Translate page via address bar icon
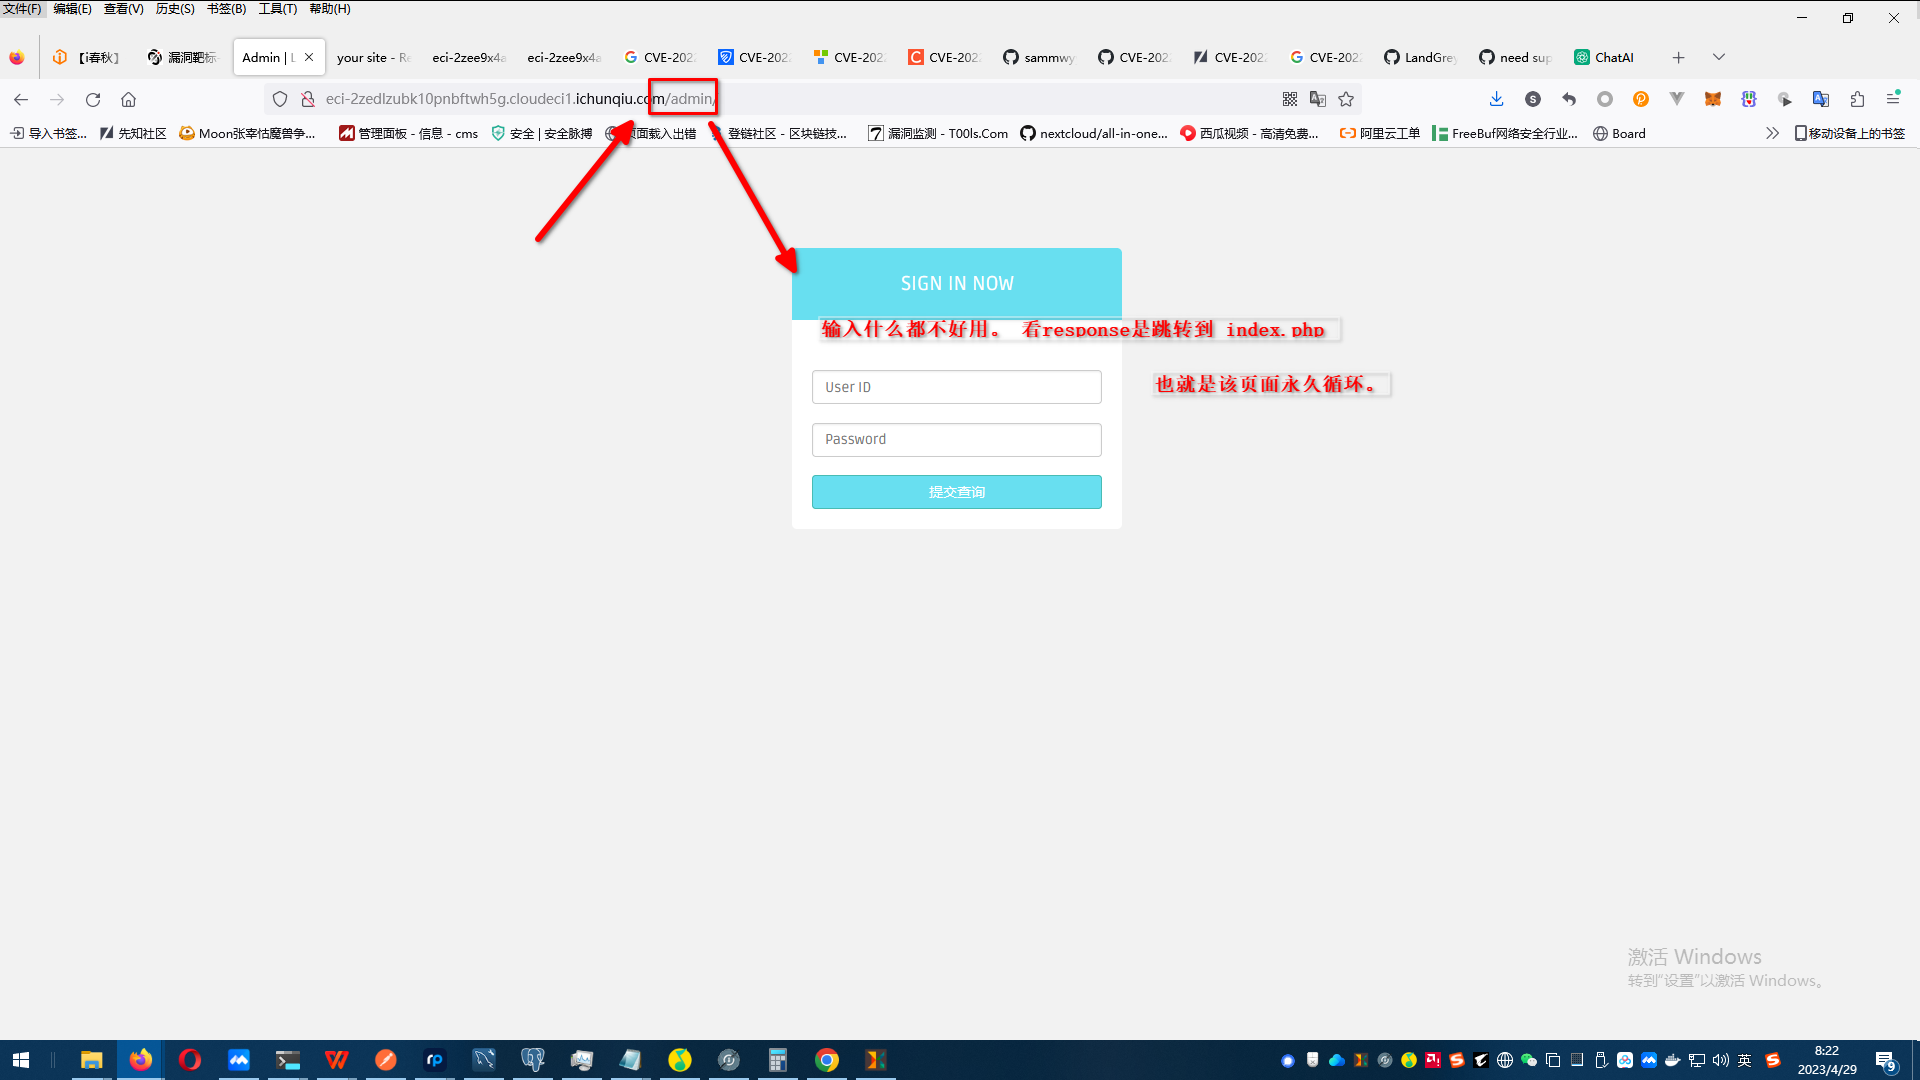Viewport: 1920px width, 1080px height. (1318, 99)
